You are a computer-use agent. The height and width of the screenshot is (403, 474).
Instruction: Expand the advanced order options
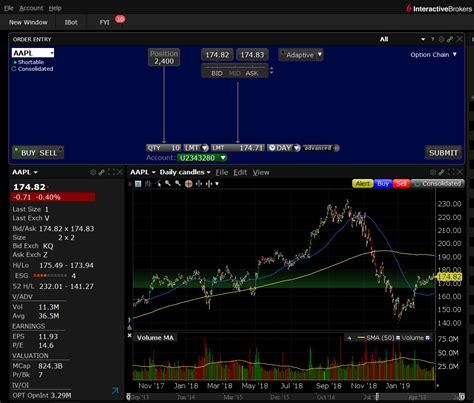tap(321, 148)
